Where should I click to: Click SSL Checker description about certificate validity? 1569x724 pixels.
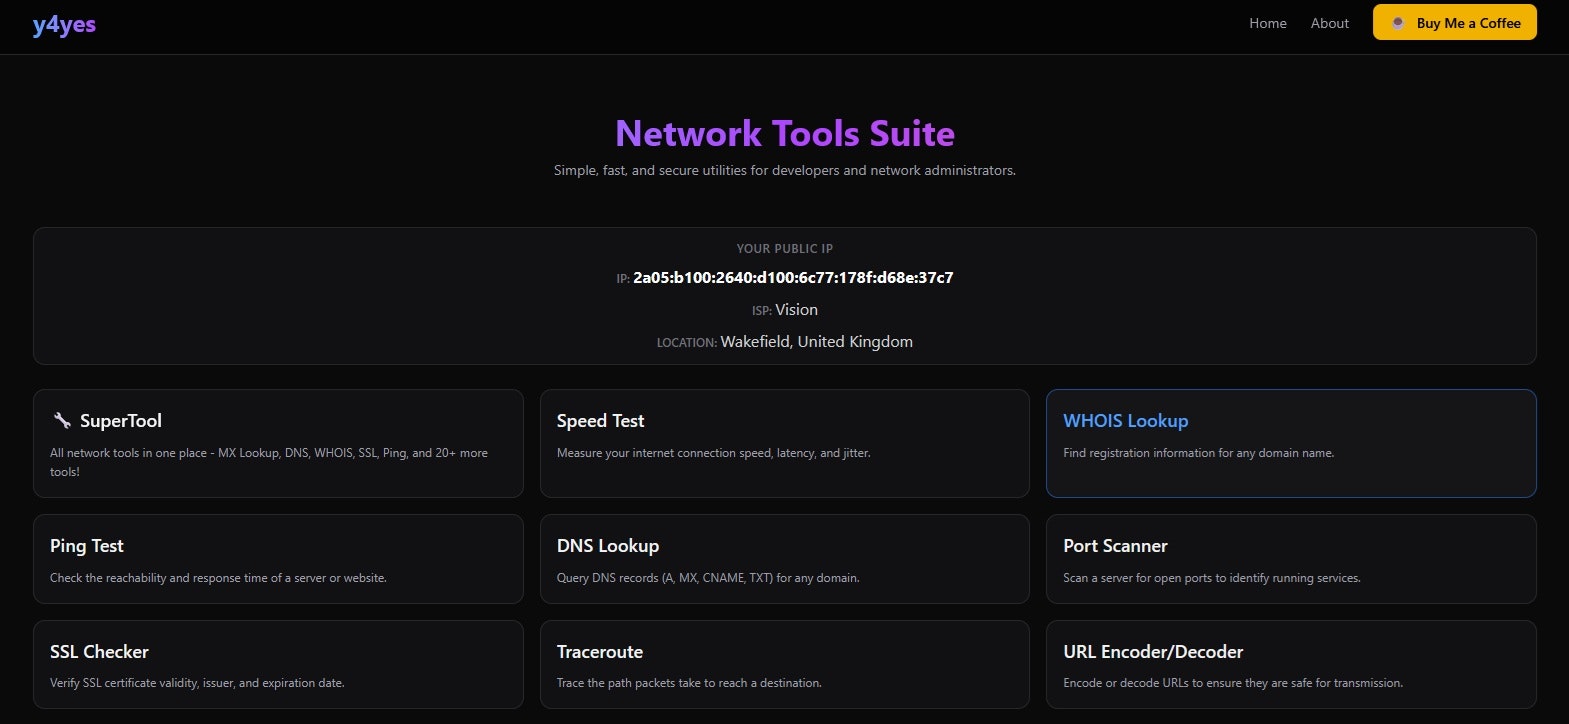point(197,683)
